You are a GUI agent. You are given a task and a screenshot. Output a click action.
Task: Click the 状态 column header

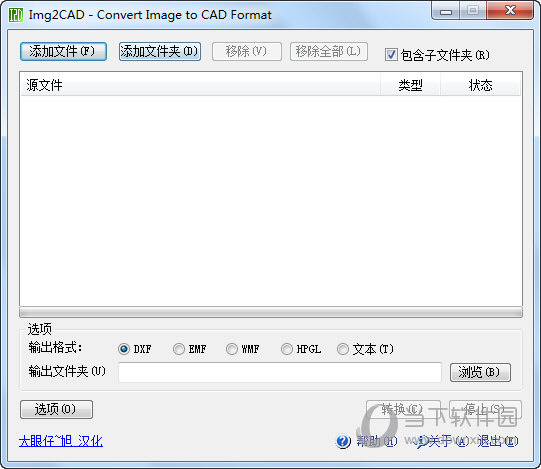(x=480, y=85)
